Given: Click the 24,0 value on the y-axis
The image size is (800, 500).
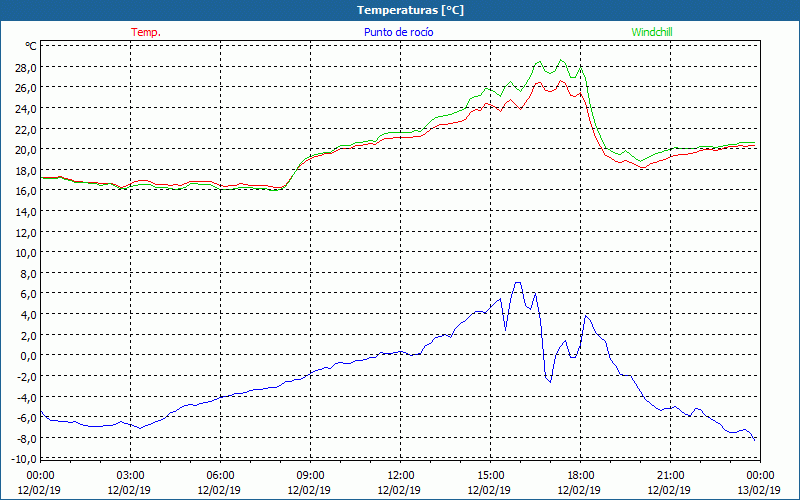Looking at the screenshot, I should [x=27, y=109].
